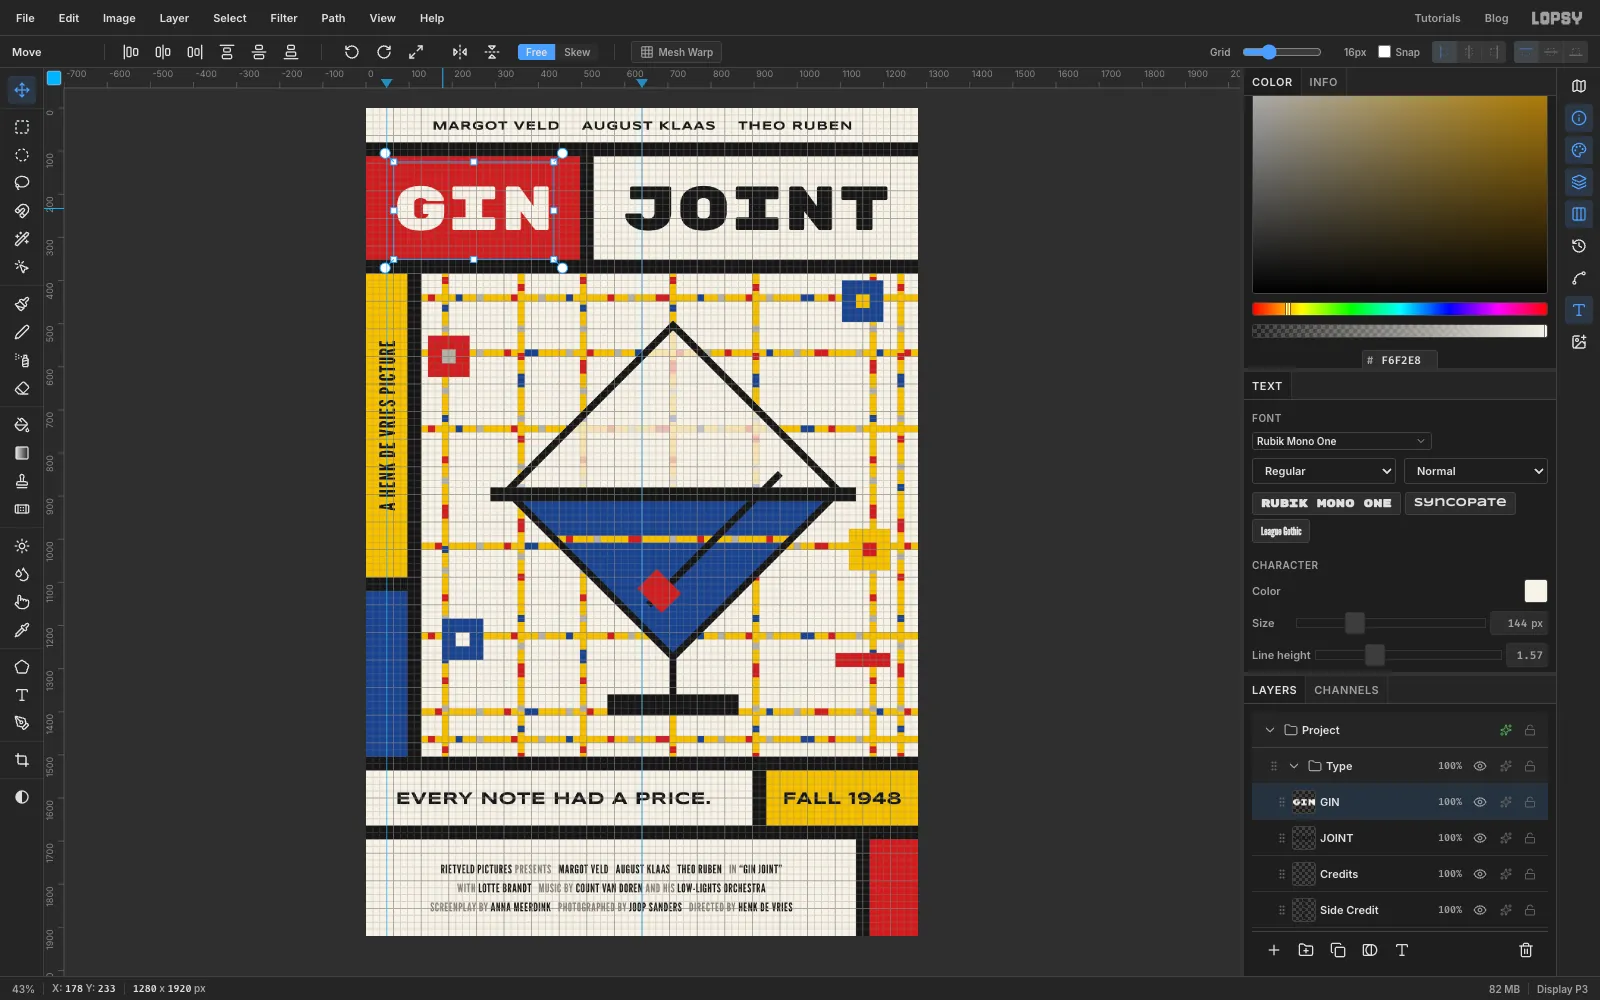Hide the GIN layer
This screenshot has width=1600, height=1000.
click(x=1480, y=802)
